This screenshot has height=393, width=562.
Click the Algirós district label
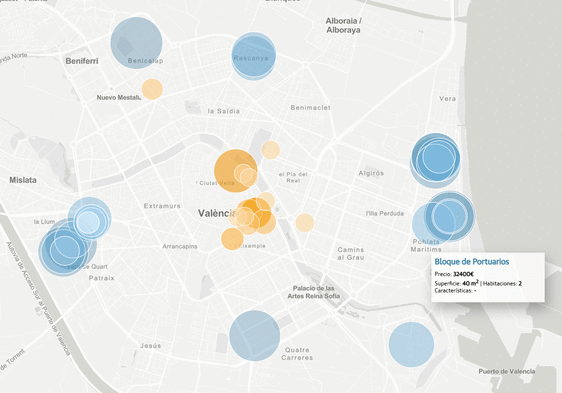[371, 173]
